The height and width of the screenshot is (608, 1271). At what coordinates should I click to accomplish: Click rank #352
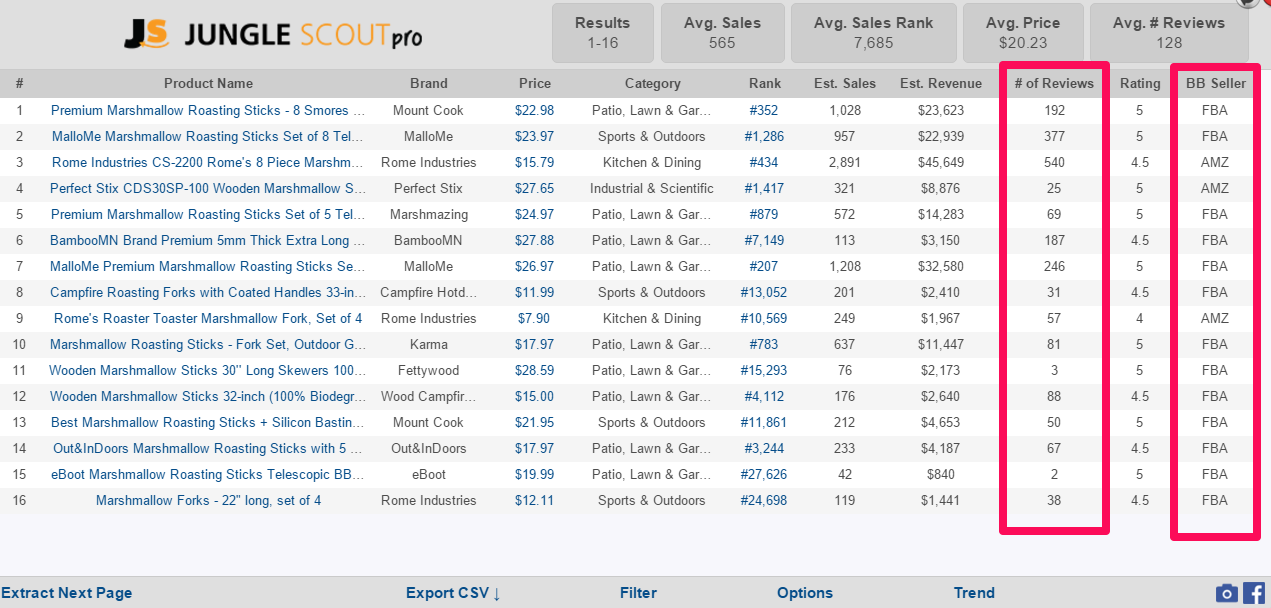pyautogui.click(x=764, y=110)
